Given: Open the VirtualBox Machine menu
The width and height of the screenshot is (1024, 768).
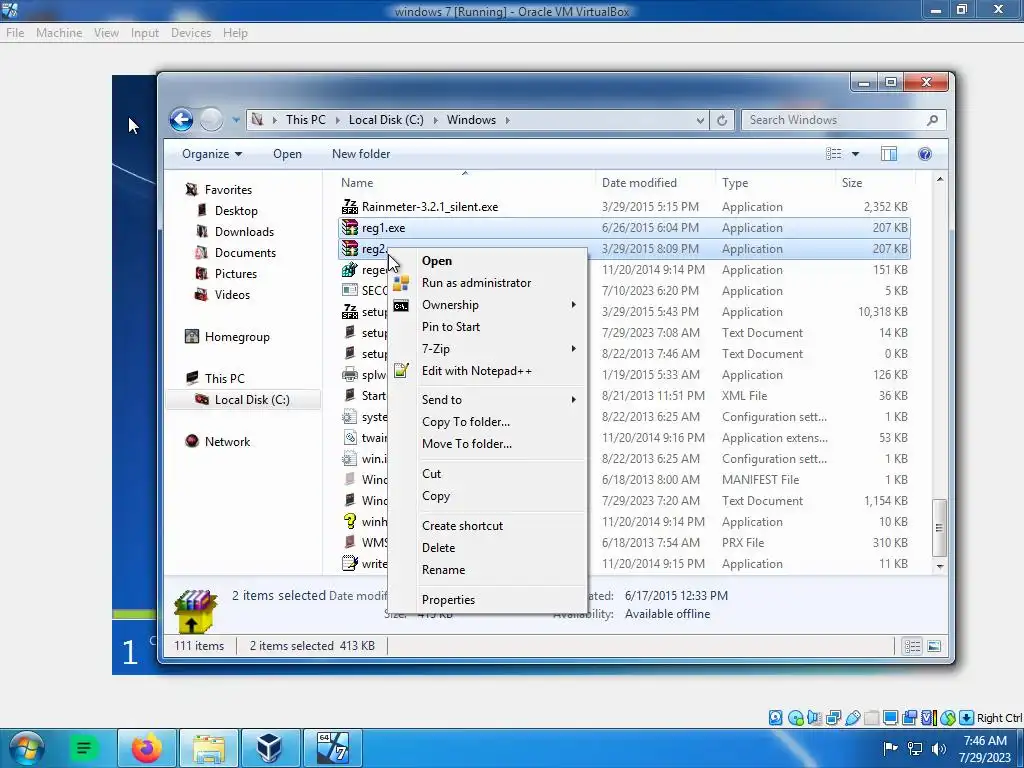Looking at the screenshot, I should click(59, 33).
